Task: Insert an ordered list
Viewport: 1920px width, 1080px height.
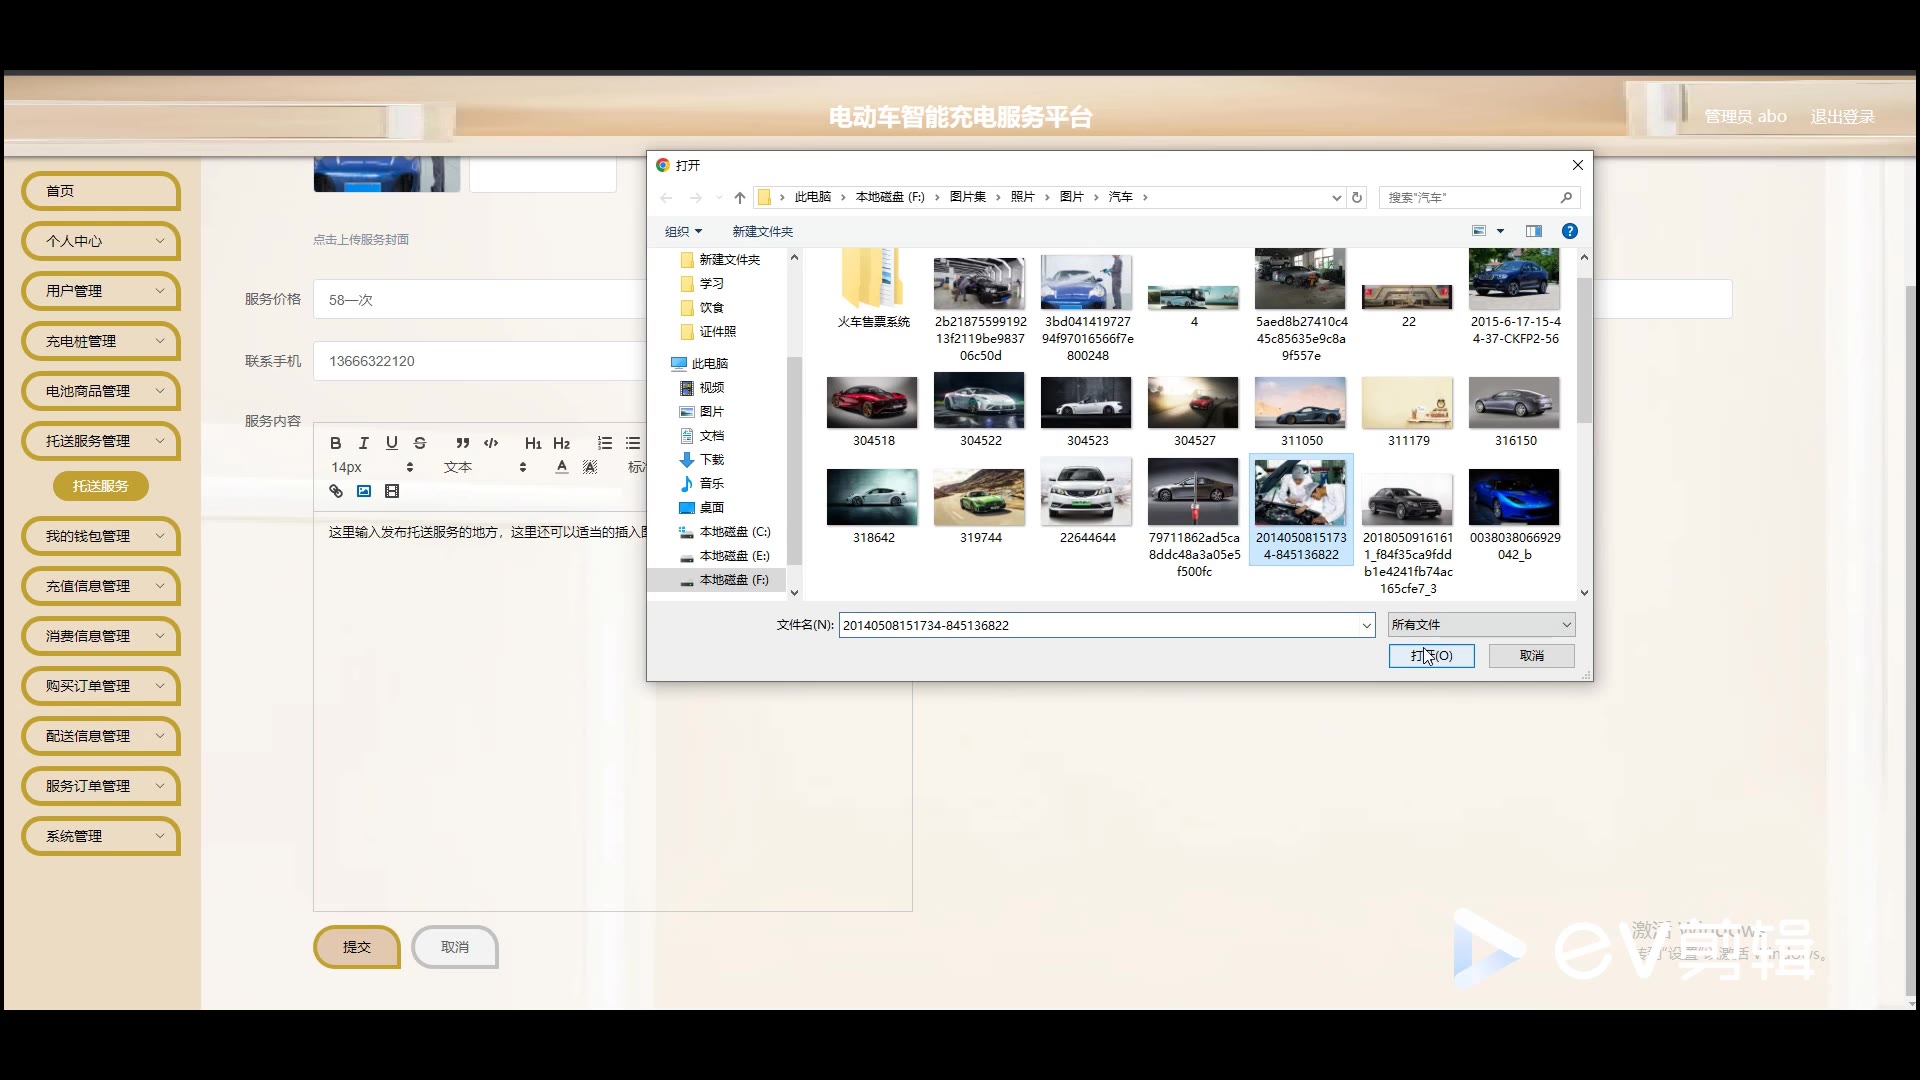Action: [x=605, y=443]
